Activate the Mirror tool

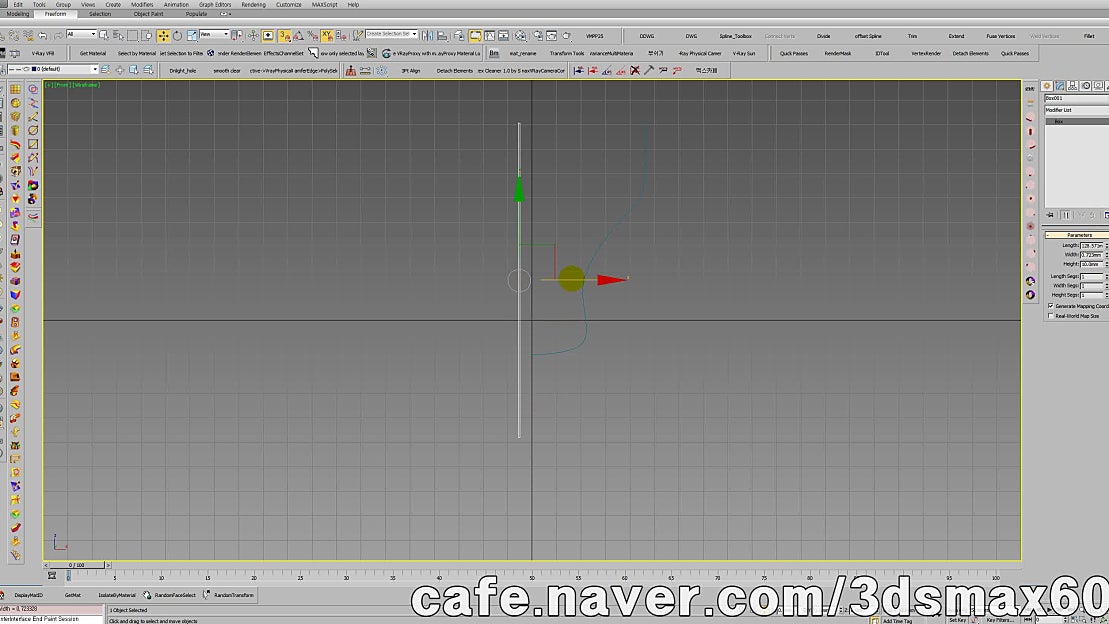425,35
